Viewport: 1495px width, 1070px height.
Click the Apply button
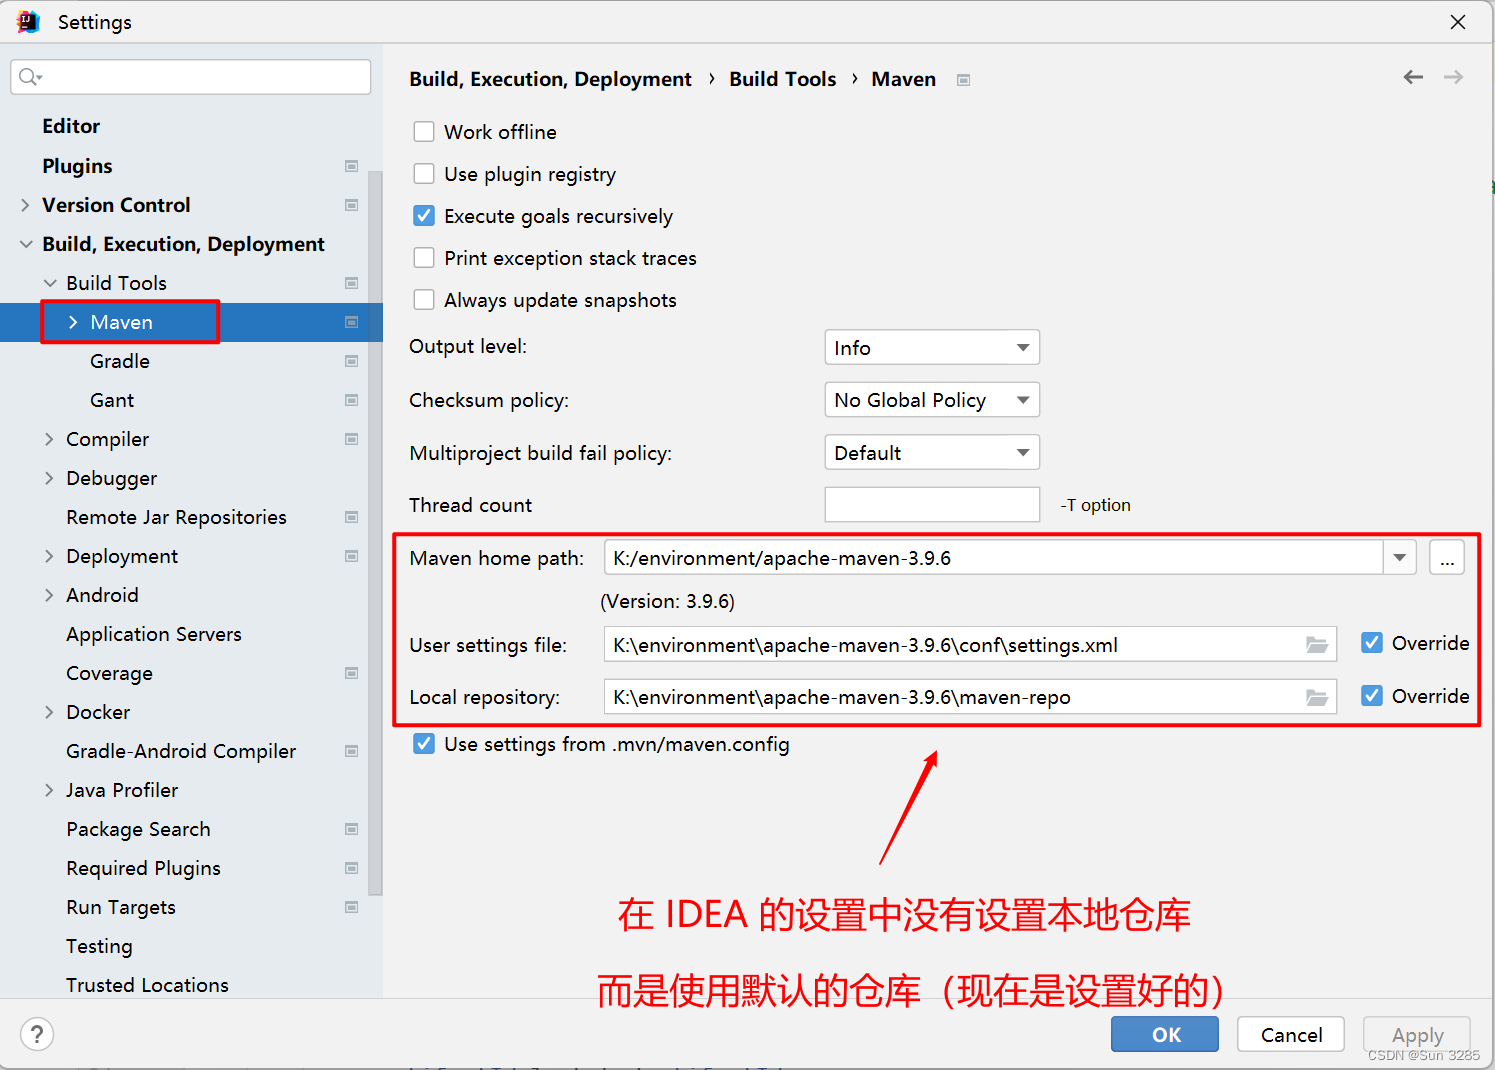(1417, 1034)
